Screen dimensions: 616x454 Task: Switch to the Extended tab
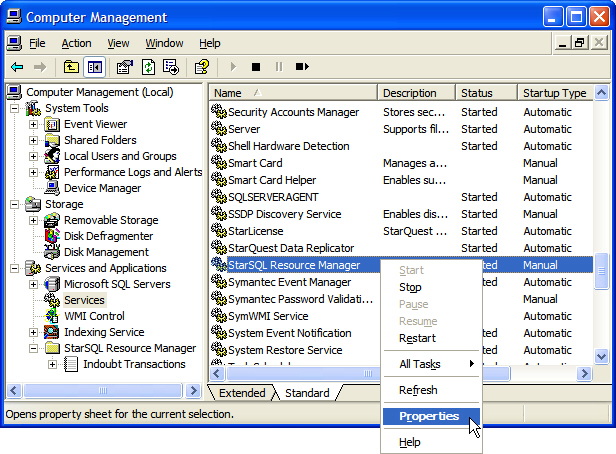(242, 393)
